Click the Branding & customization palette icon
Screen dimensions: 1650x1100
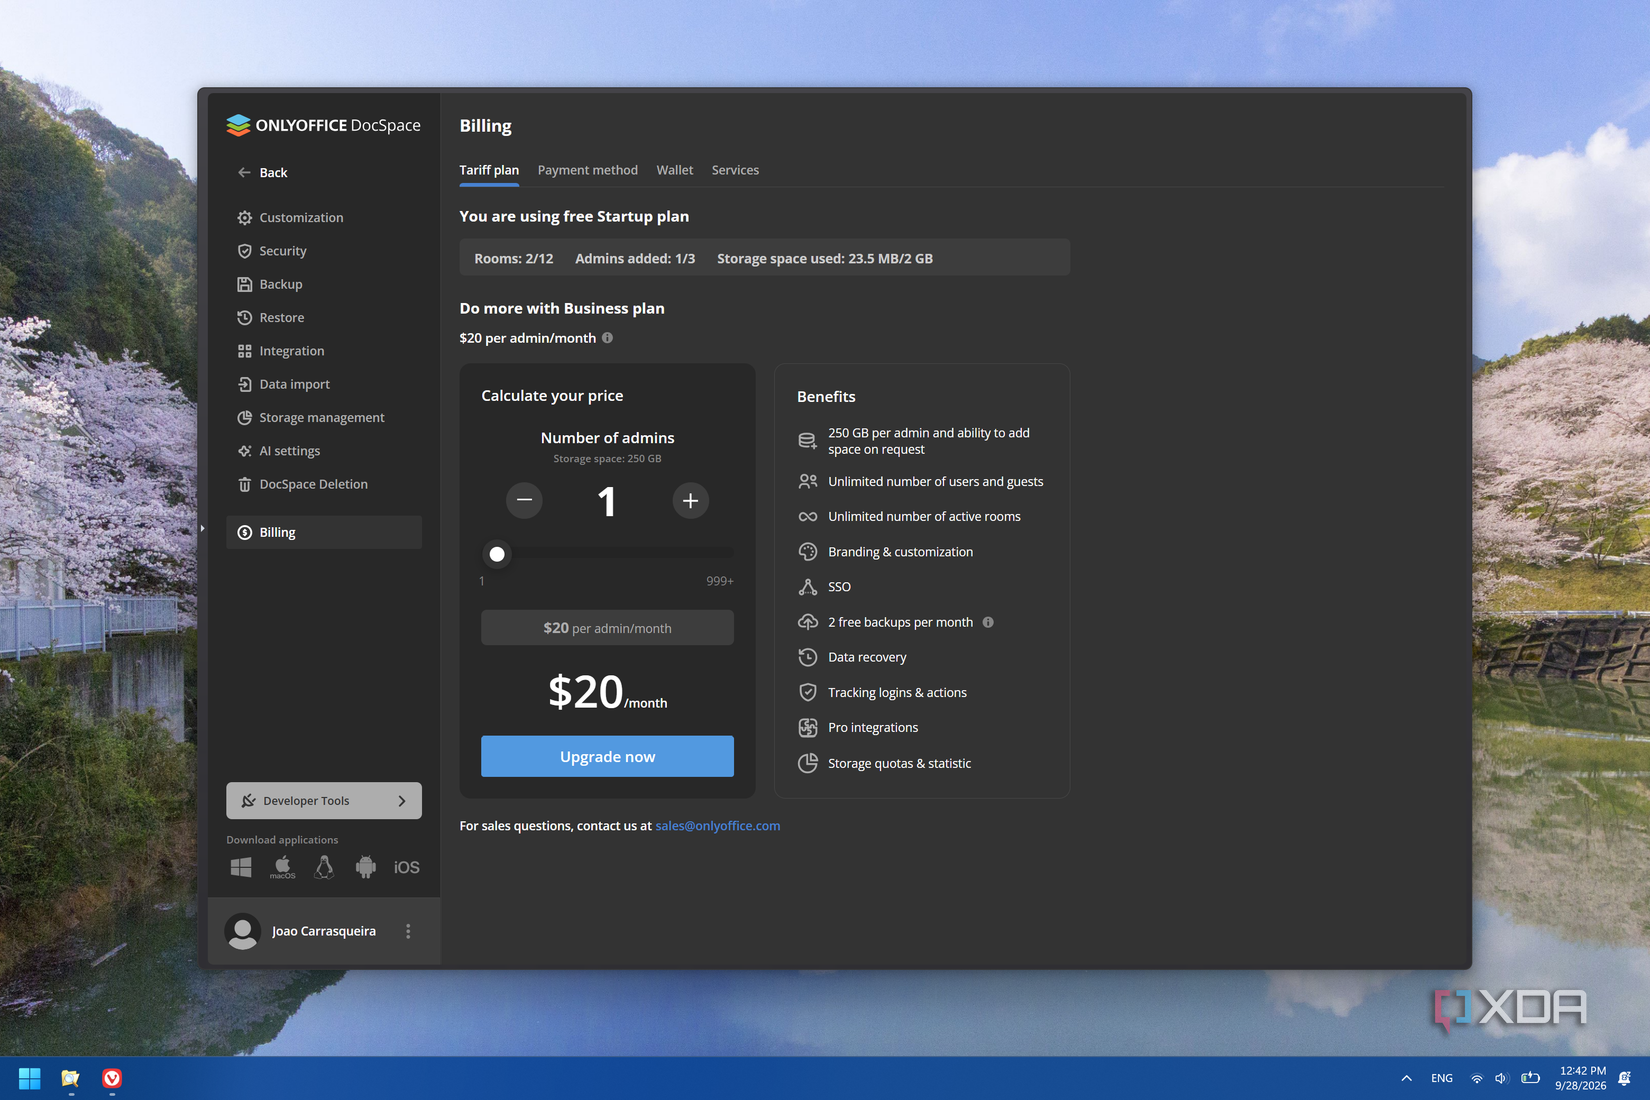pyautogui.click(x=808, y=552)
